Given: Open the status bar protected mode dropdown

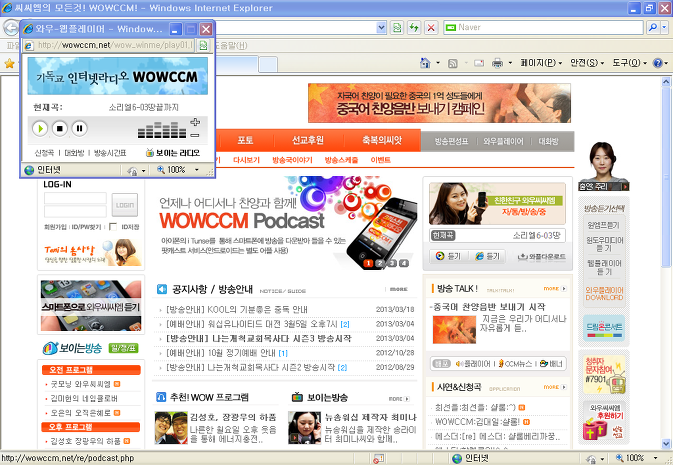Looking at the screenshot, I should (x=602, y=459).
